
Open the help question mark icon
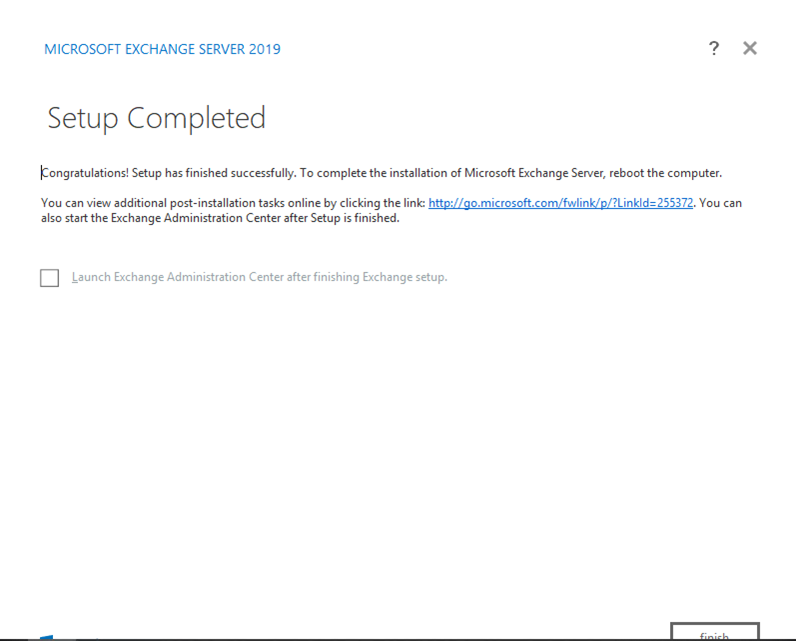(x=714, y=48)
